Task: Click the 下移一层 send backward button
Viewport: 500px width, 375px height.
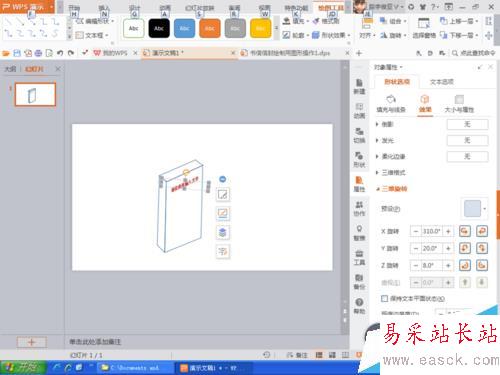Action: click(459, 35)
